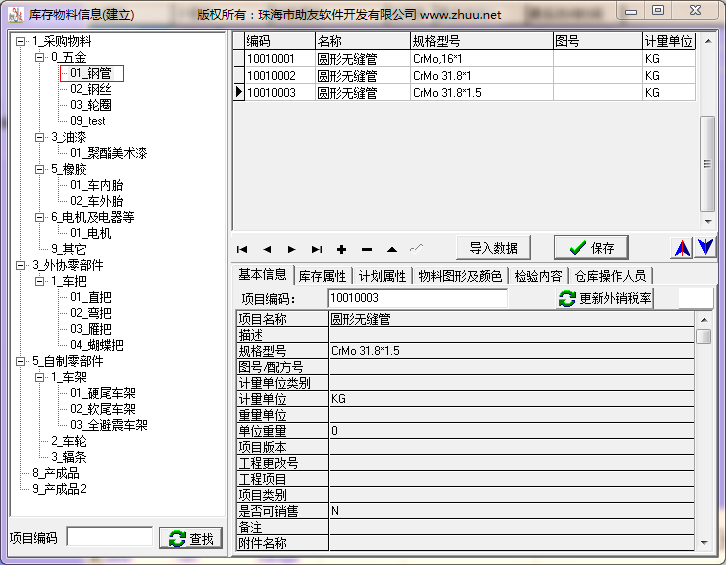Open 仓库操作人员 tab
Viewport: 726px width, 565px height.
[x=610, y=276]
